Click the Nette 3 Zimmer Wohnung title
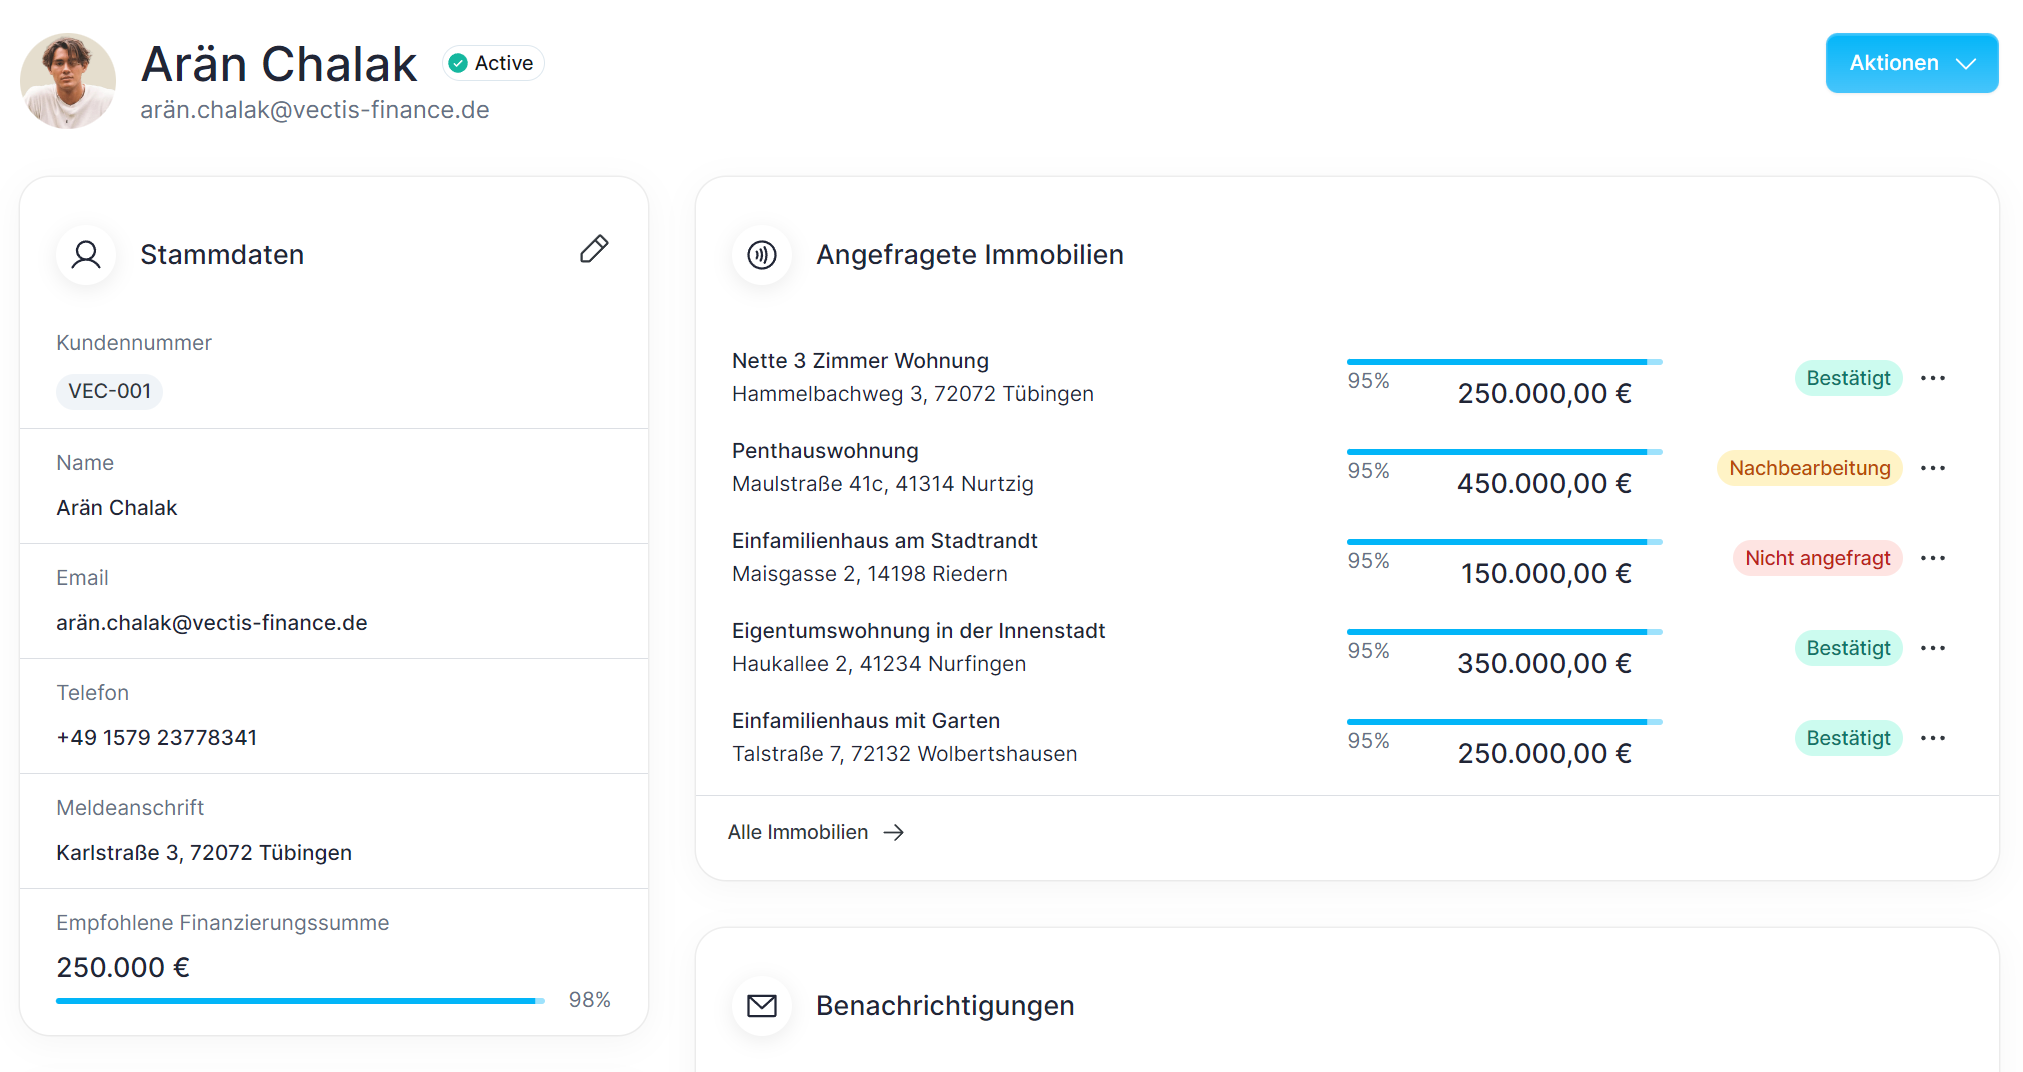The height and width of the screenshot is (1072, 2023). (x=860, y=361)
